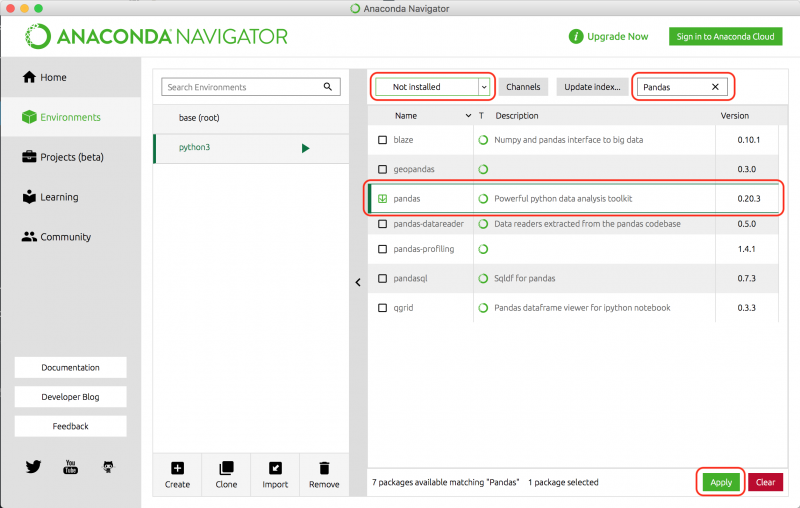The height and width of the screenshot is (508, 800).
Task: Click the Remove trash icon
Action: click(324, 468)
